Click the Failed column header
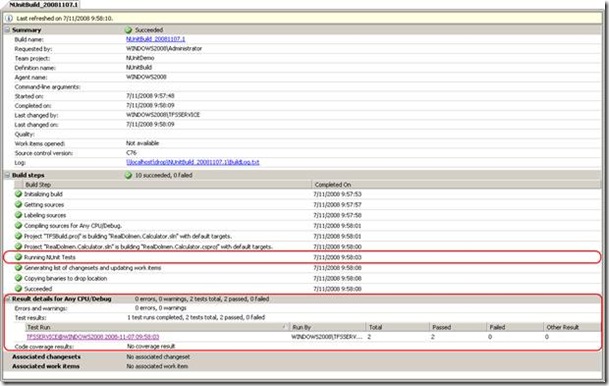The width and height of the screenshot is (609, 386). pyautogui.click(x=515, y=327)
